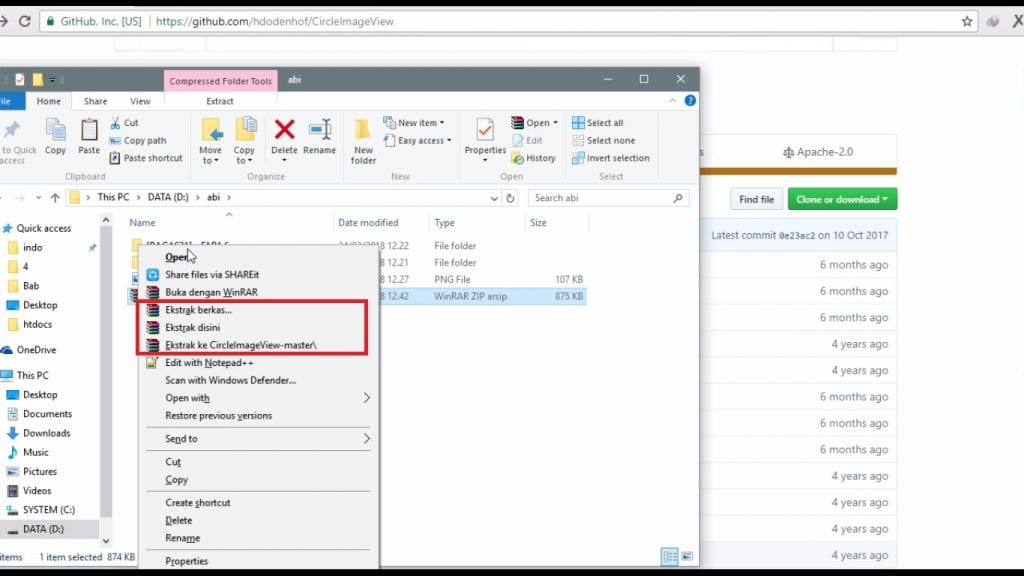Click Select all in ribbon
This screenshot has height=576, width=1024.
[x=598, y=123]
